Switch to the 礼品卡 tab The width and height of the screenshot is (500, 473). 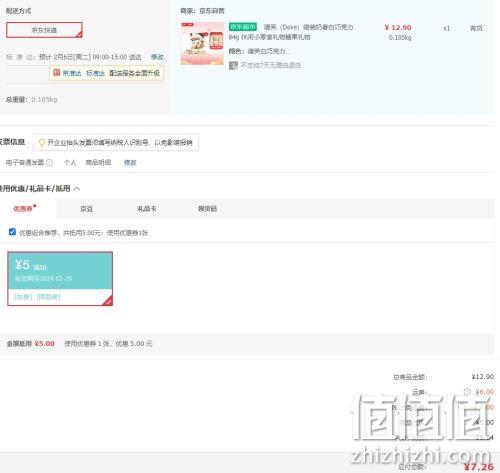click(147, 209)
